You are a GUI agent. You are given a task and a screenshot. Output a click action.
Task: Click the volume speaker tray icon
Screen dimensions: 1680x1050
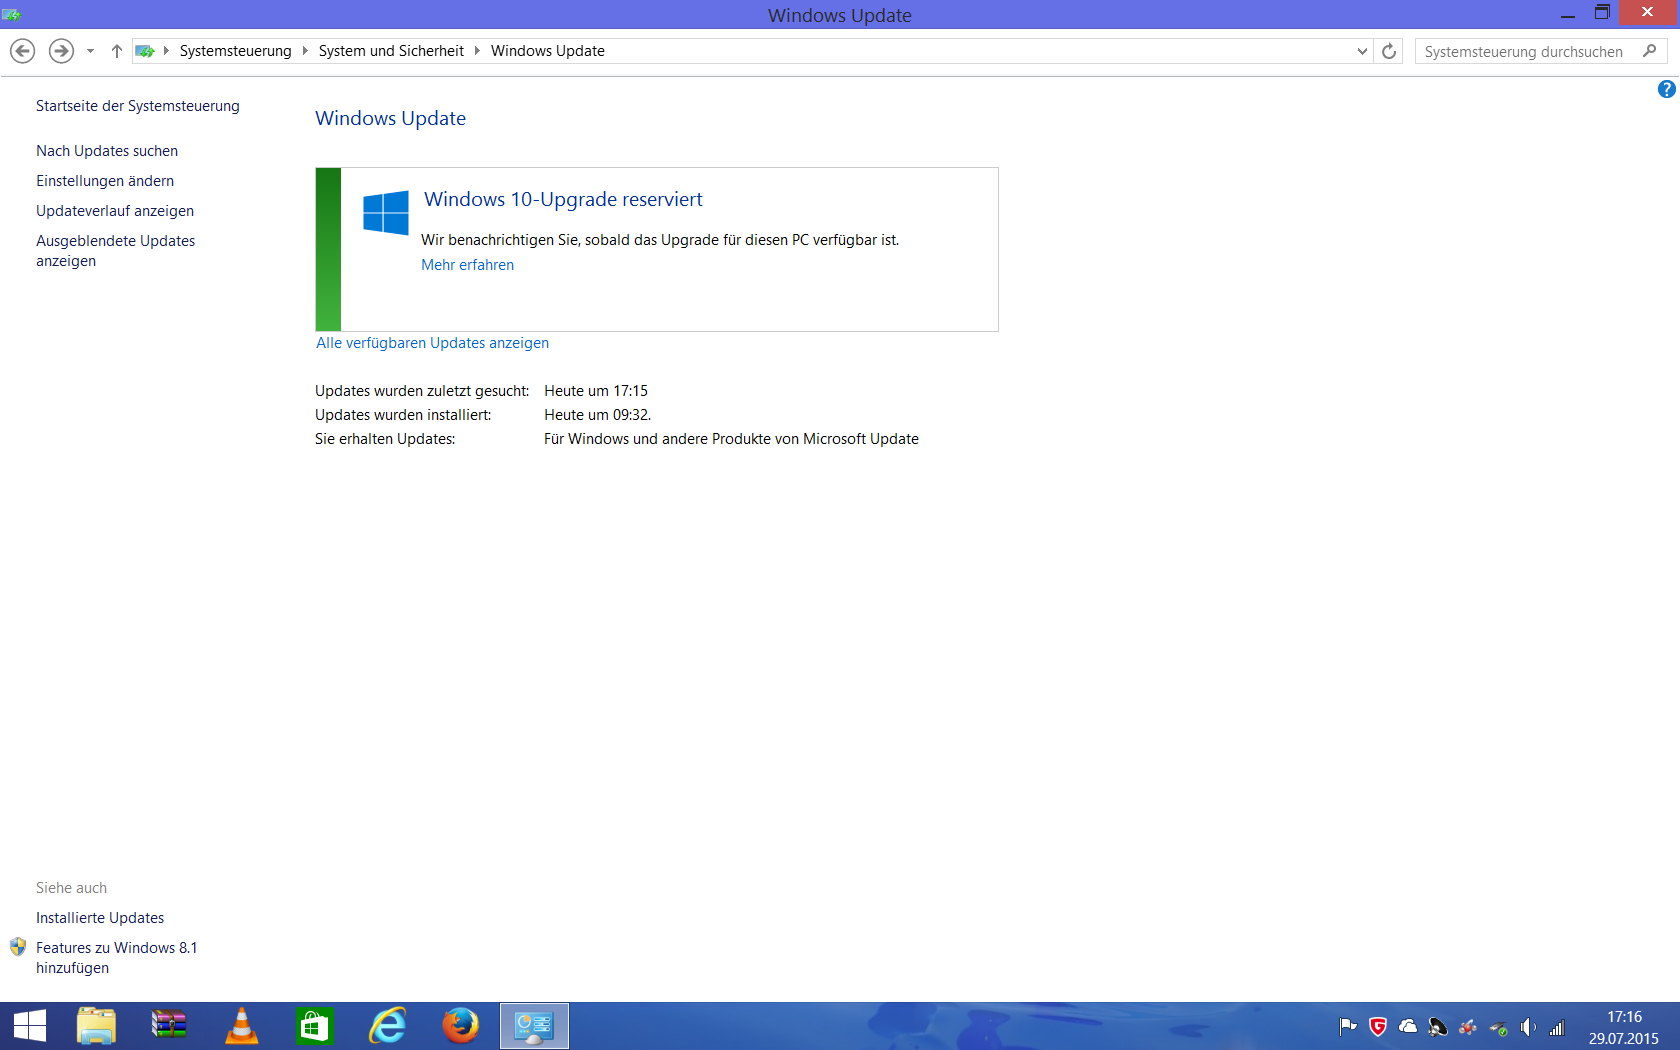tap(1527, 1027)
